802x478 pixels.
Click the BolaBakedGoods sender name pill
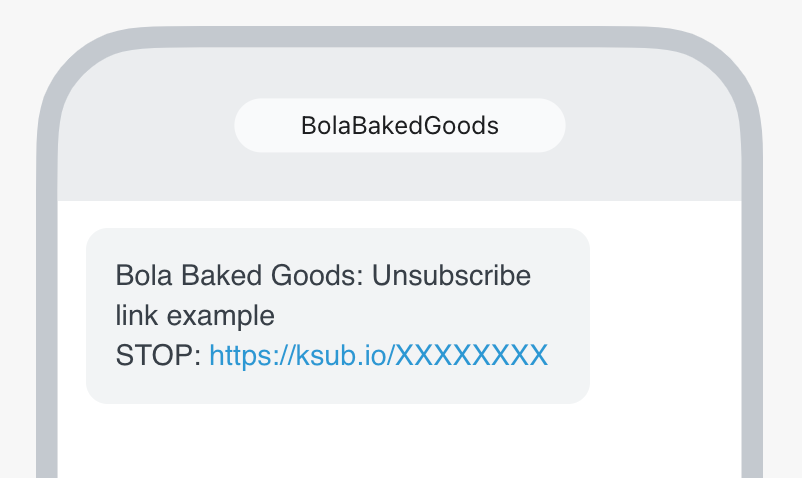[400, 126]
